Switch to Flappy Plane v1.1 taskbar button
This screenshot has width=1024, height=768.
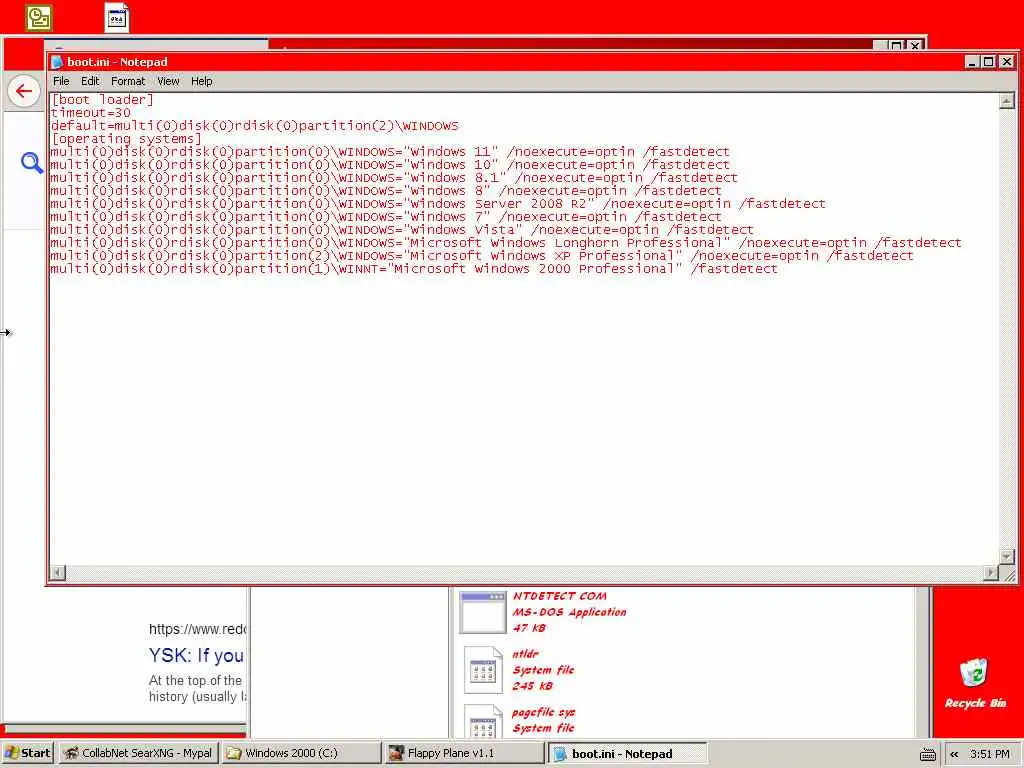coord(463,753)
